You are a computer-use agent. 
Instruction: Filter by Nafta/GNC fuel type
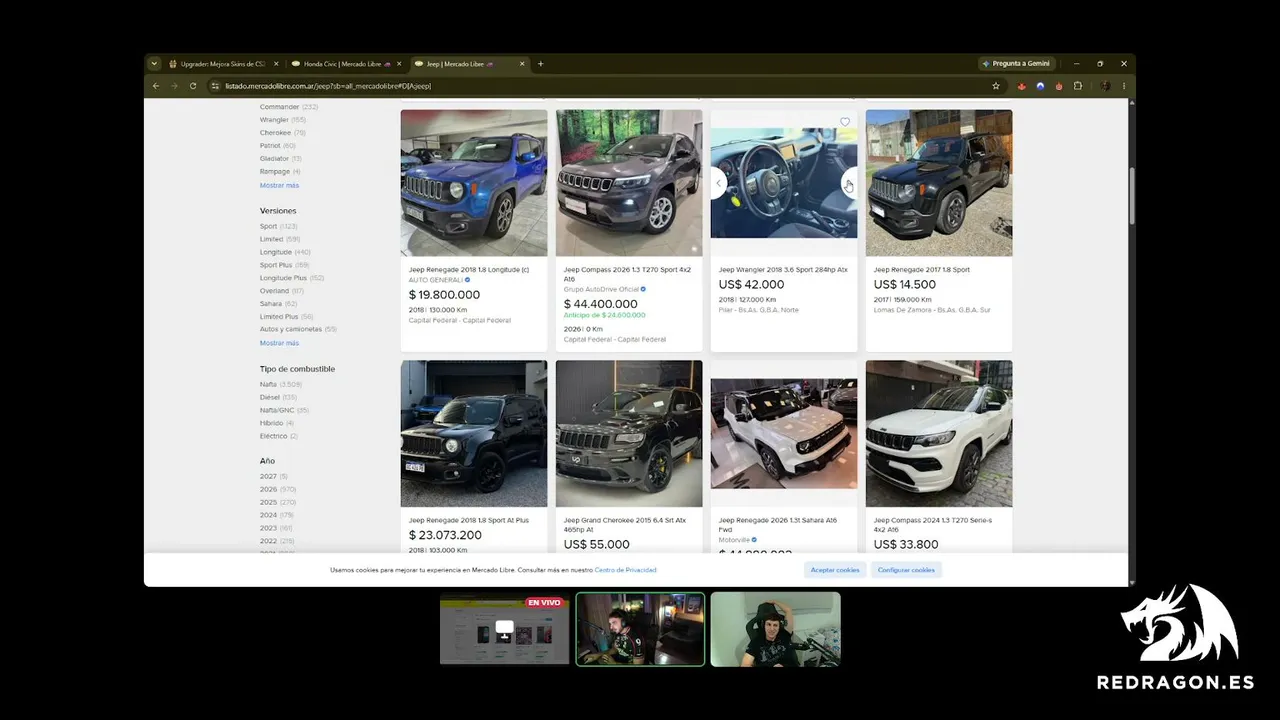(x=284, y=411)
